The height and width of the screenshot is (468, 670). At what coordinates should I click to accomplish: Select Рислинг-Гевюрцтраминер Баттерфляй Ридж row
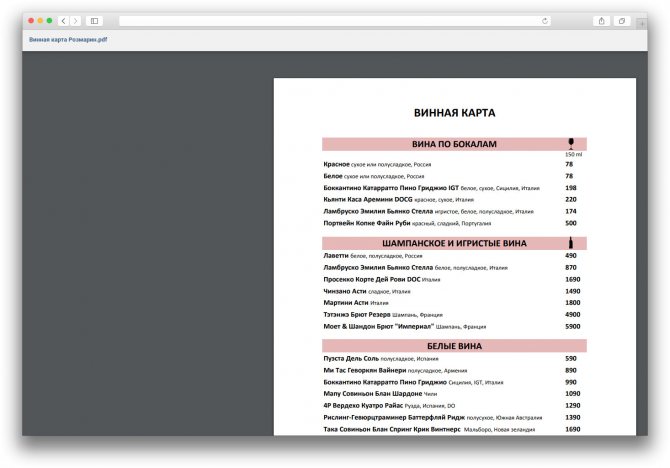pyautogui.click(x=454, y=418)
